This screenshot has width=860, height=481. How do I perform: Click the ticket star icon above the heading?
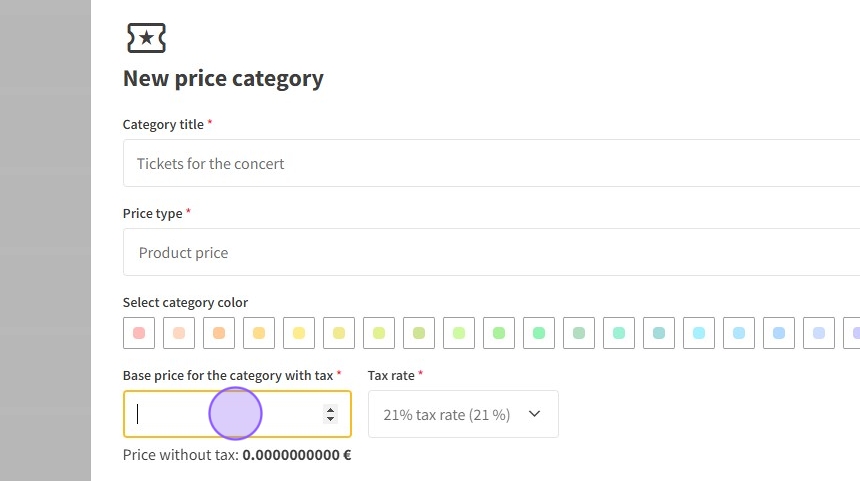click(x=146, y=38)
